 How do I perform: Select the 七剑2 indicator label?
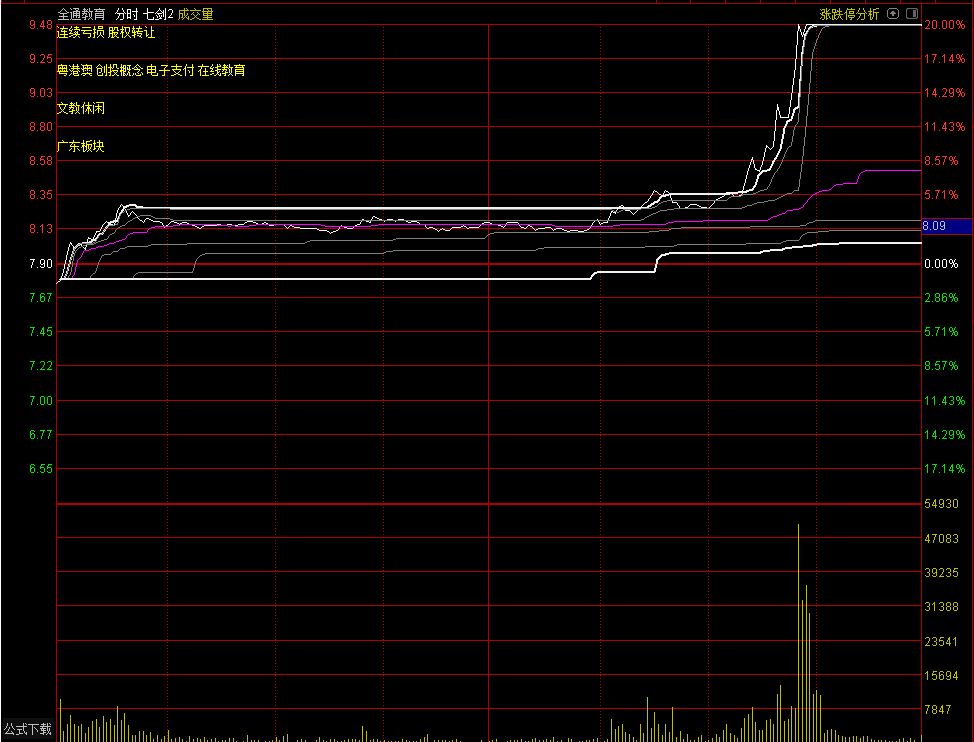158,14
